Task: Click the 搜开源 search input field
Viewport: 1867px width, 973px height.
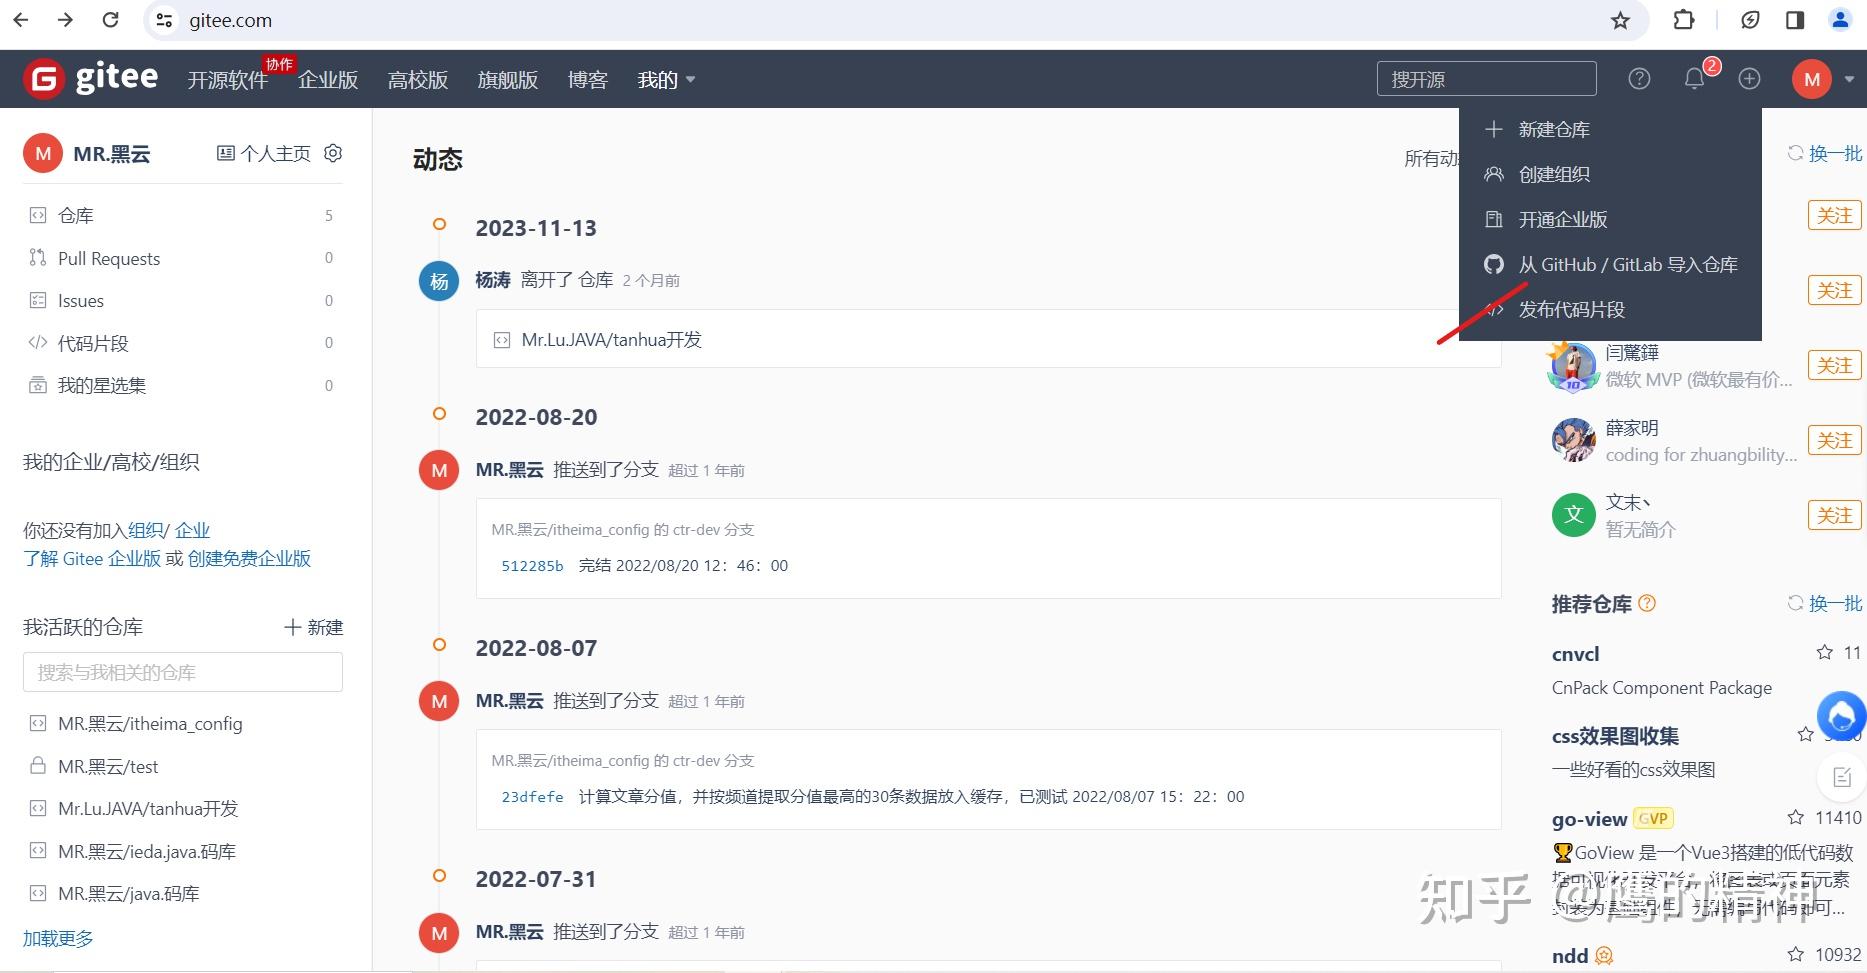Action: [x=1486, y=78]
